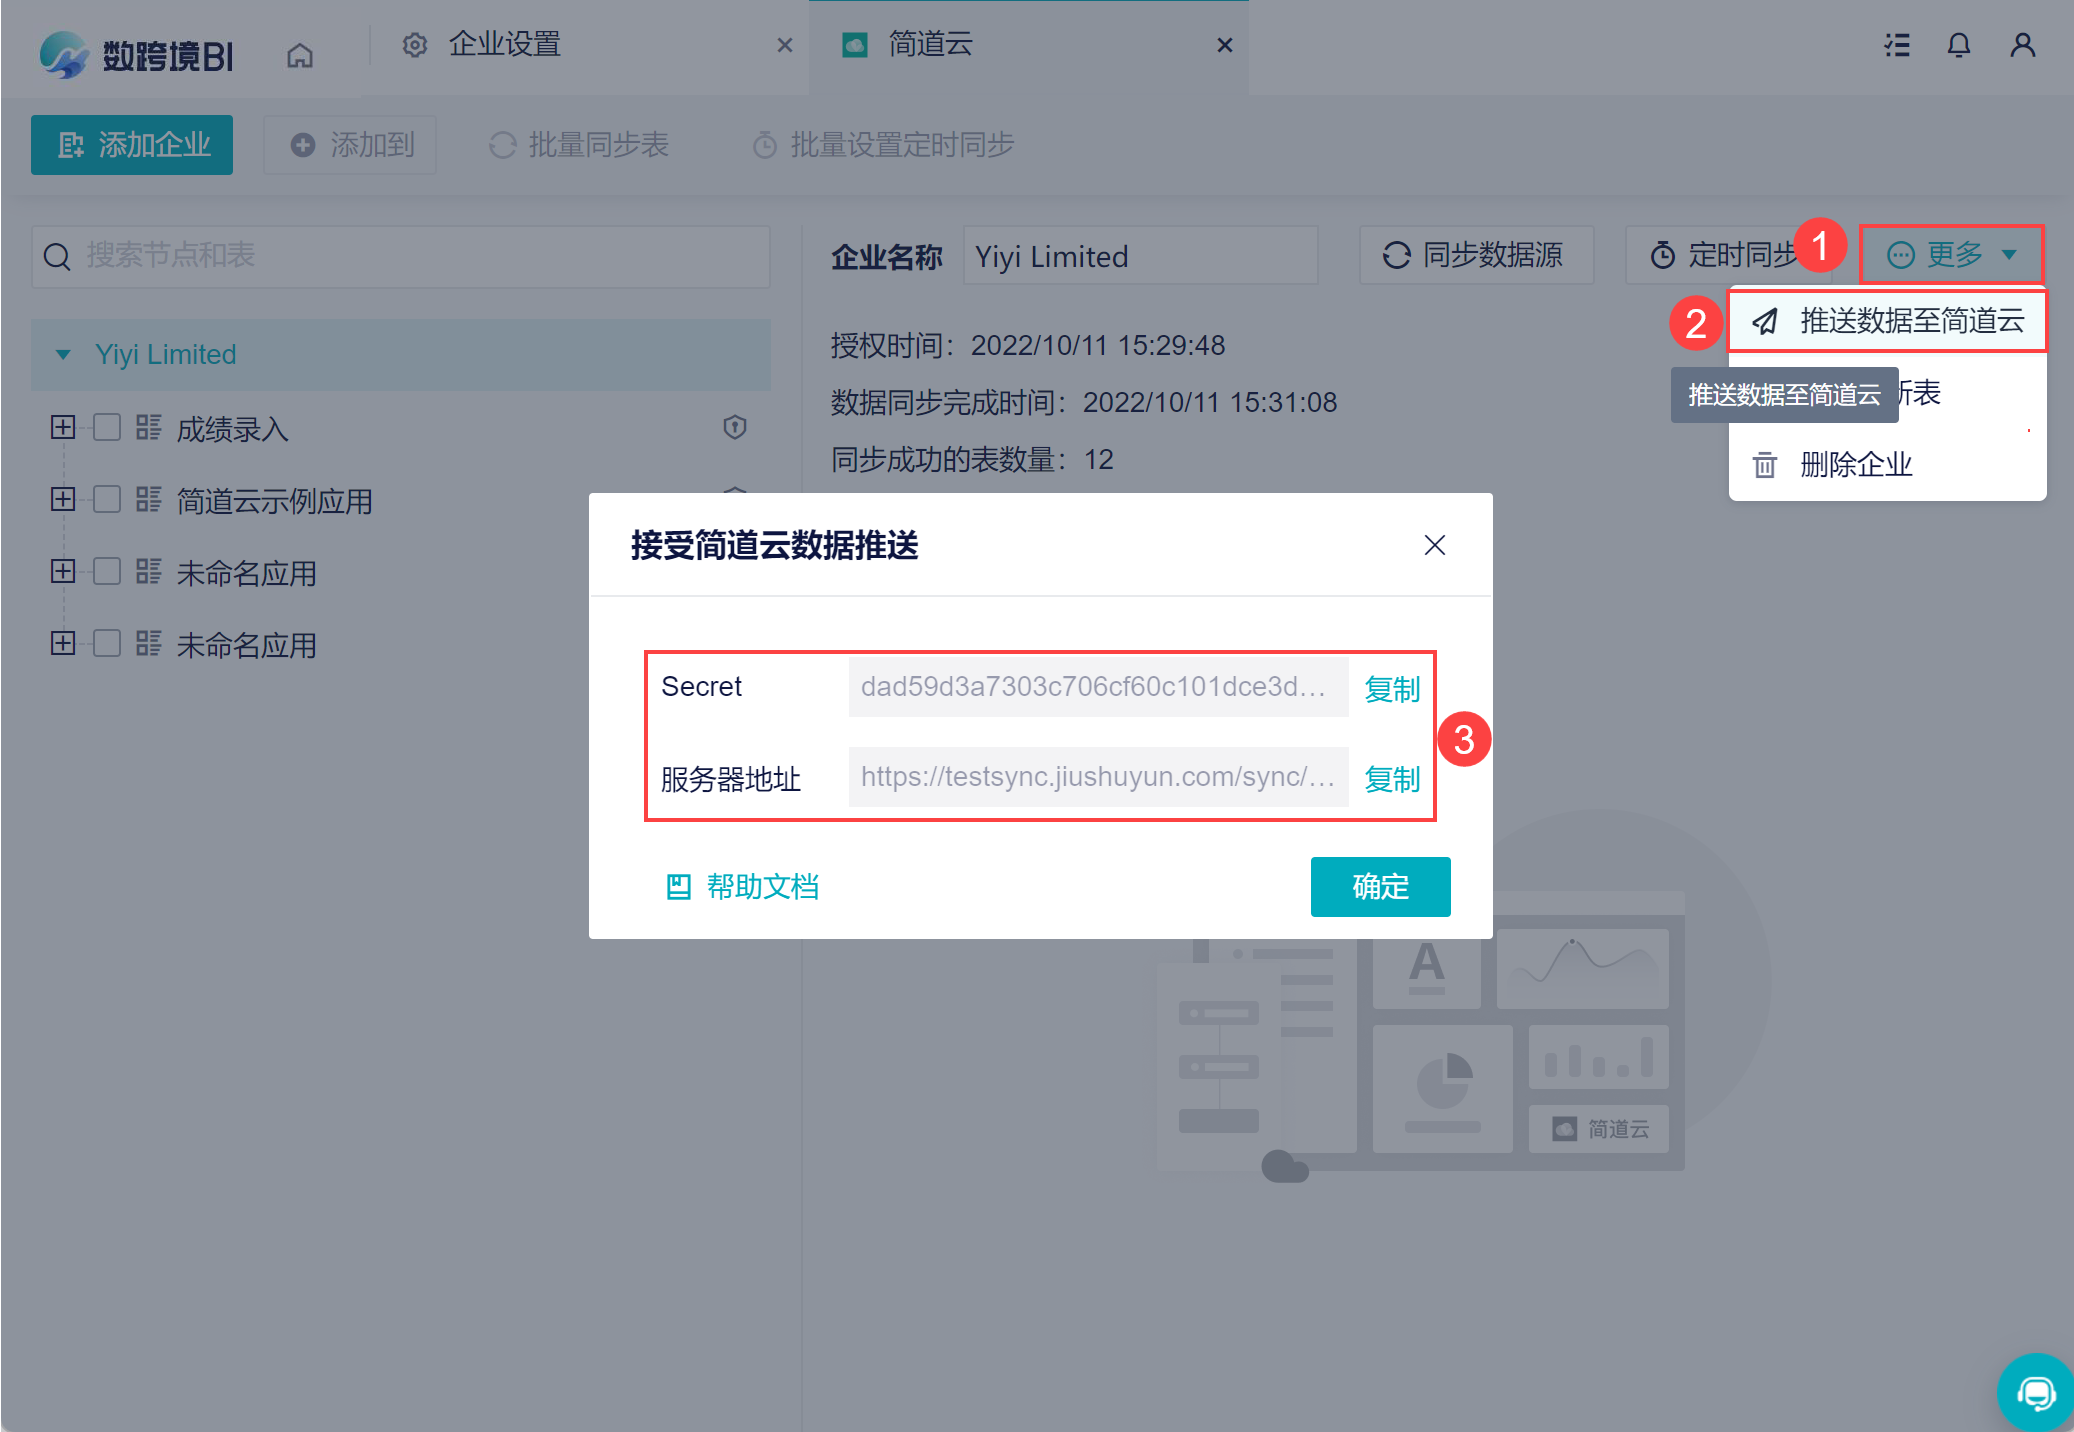Click the trash icon beside 删除企业

(1765, 465)
